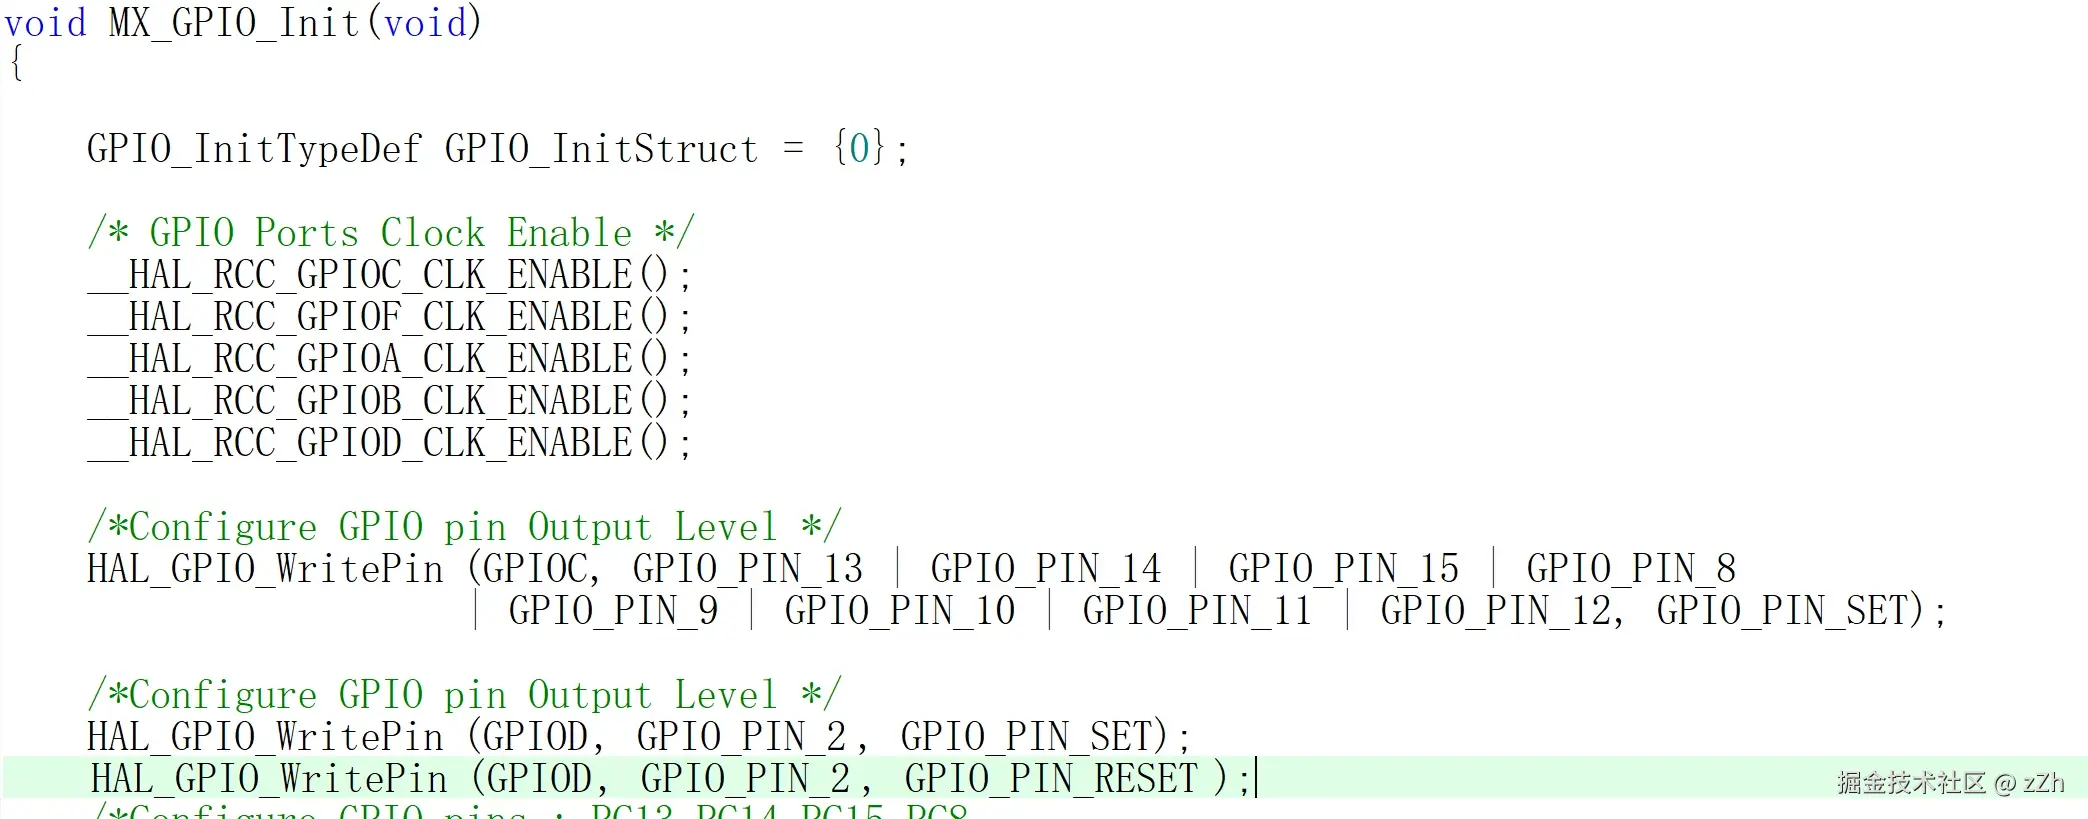This screenshot has width=2088, height=819.
Task: Select GPIO_PIN_10 in the continuation line
Action: [x=899, y=611]
